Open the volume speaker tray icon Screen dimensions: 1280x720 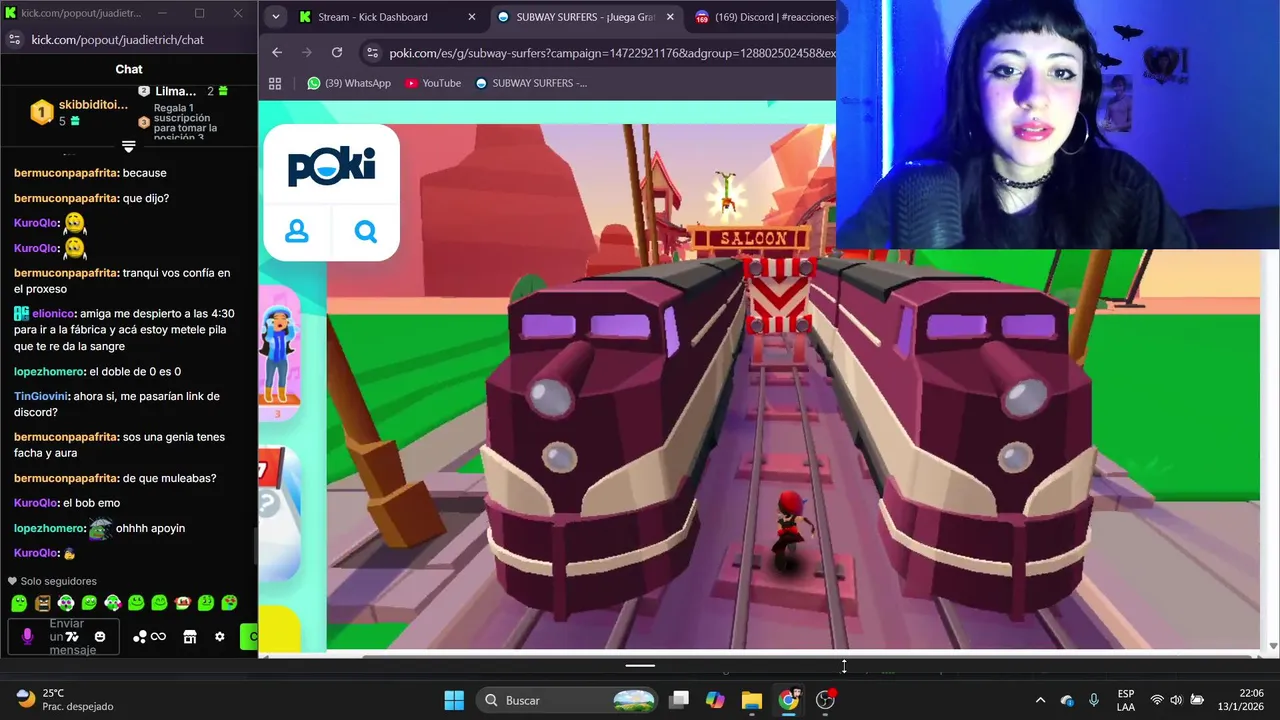tap(1176, 700)
